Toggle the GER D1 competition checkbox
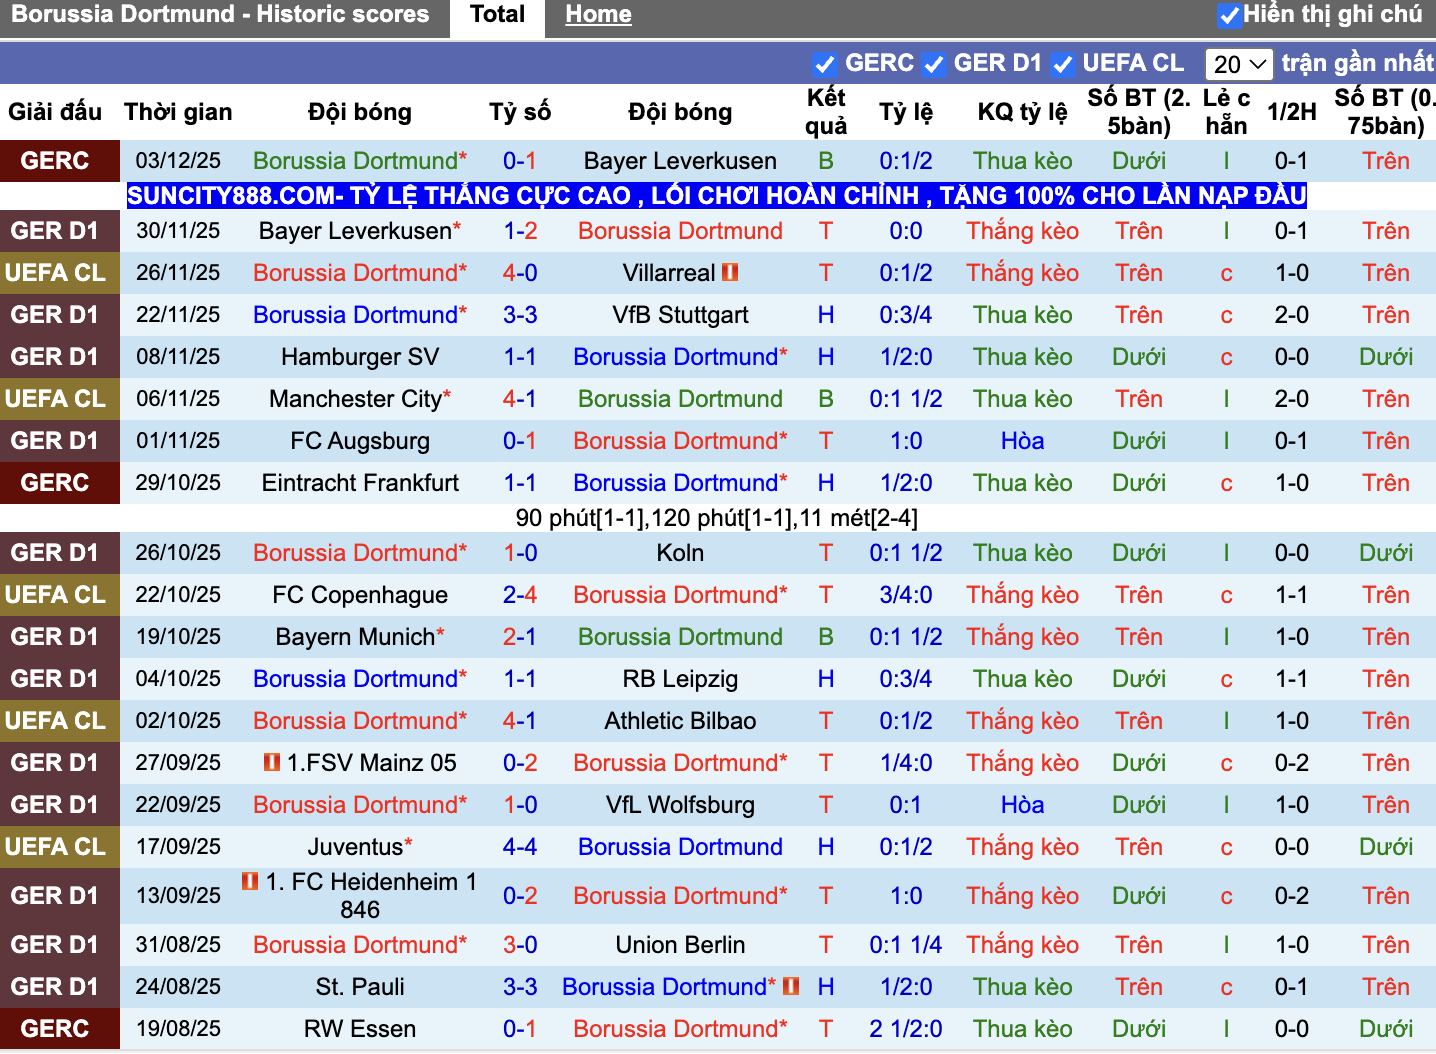1436x1054 pixels. [x=934, y=64]
